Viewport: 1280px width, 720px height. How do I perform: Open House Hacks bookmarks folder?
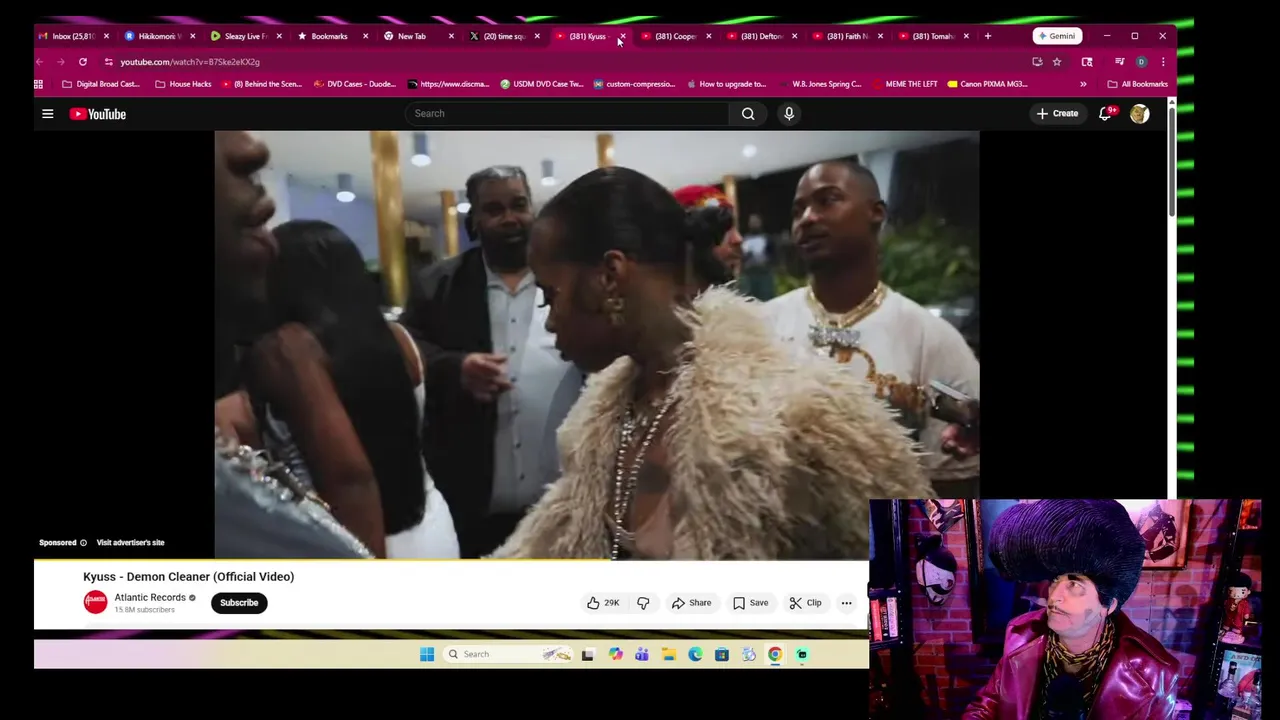(x=183, y=84)
